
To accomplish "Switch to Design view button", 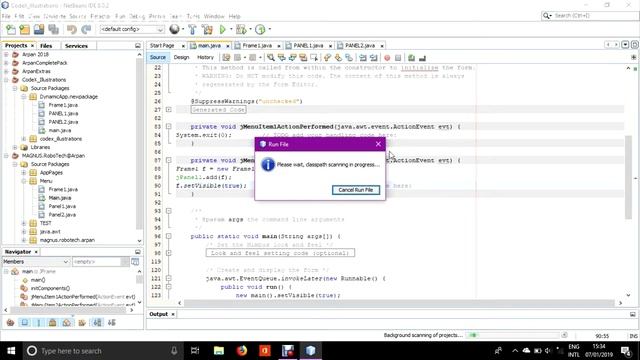I will [x=181, y=58].
